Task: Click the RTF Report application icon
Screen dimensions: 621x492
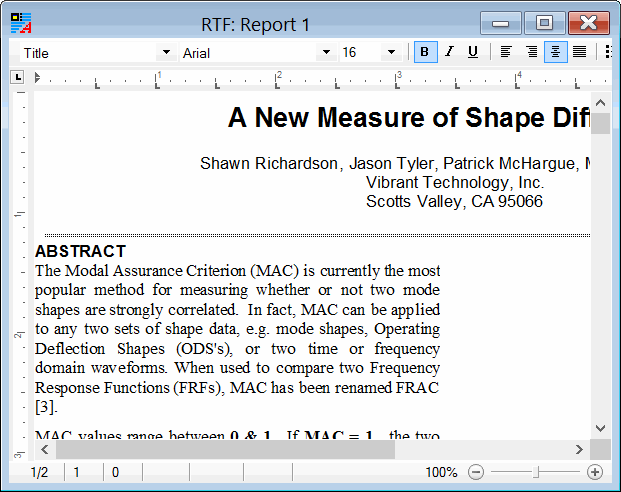Action: click(21, 23)
